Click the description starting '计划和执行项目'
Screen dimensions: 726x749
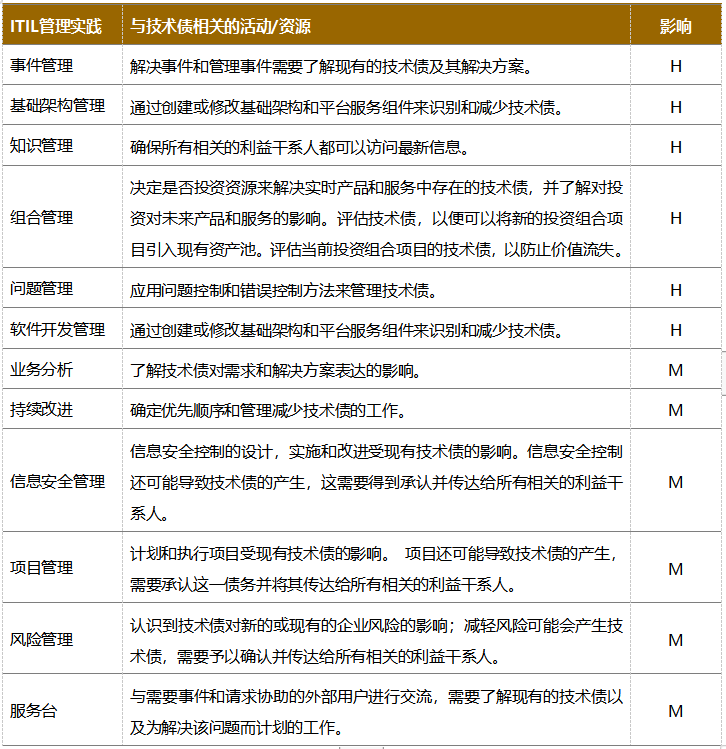coord(374,569)
